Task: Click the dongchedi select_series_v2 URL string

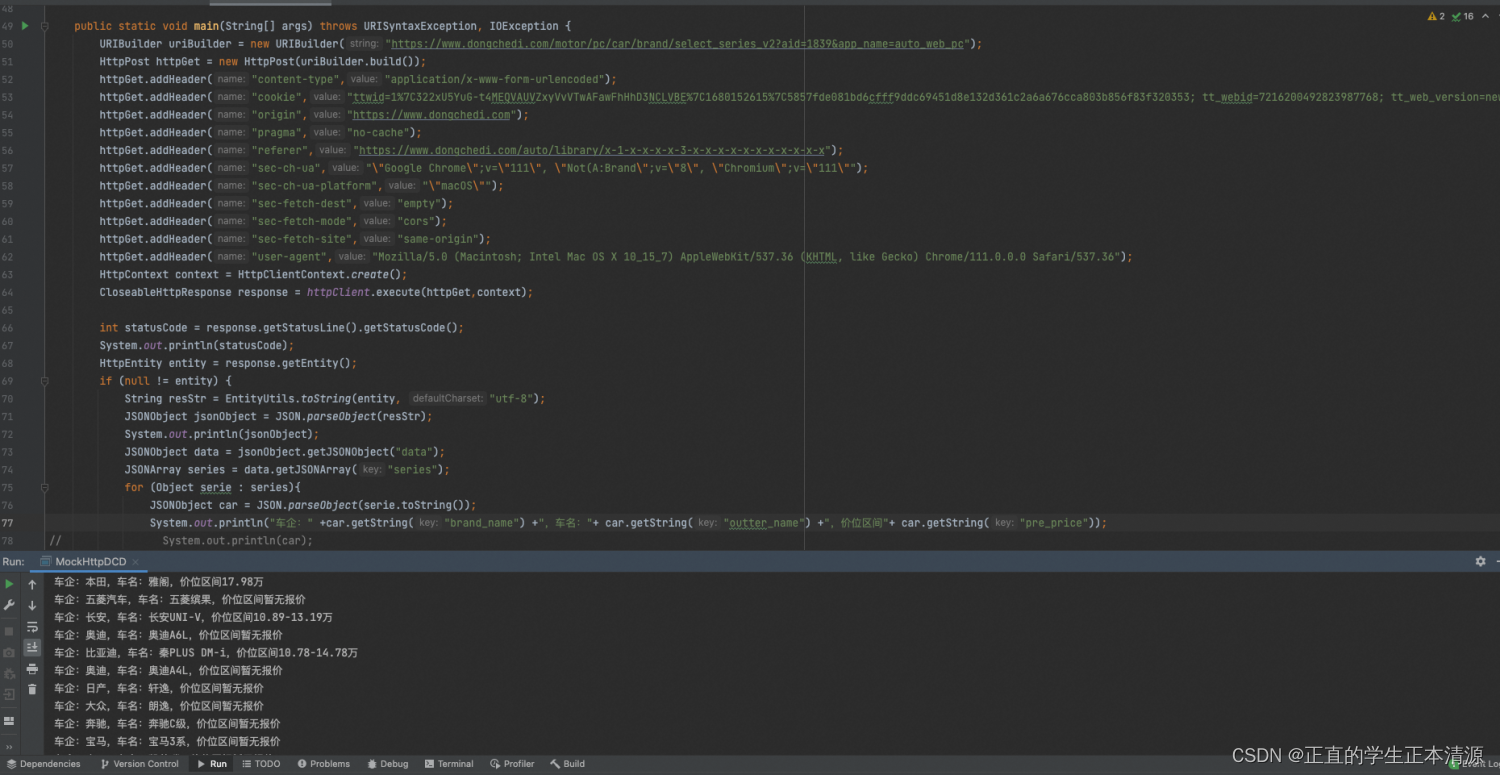Action: tap(677, 44)
